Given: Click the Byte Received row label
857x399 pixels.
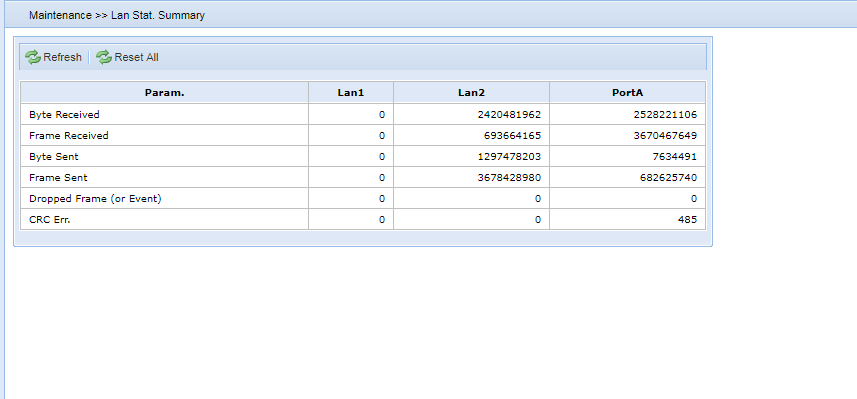Looking at the screenshot, I should tap(64, 115).
